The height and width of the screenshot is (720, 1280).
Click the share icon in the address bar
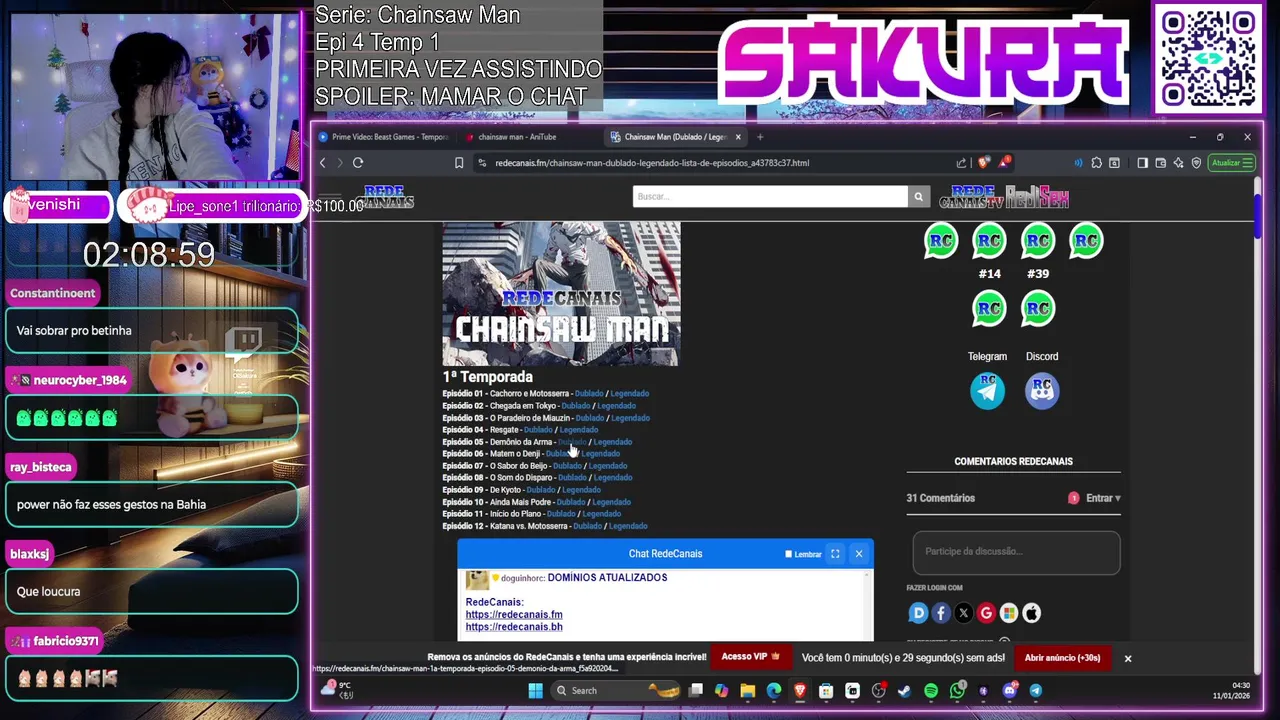[961, 163]
